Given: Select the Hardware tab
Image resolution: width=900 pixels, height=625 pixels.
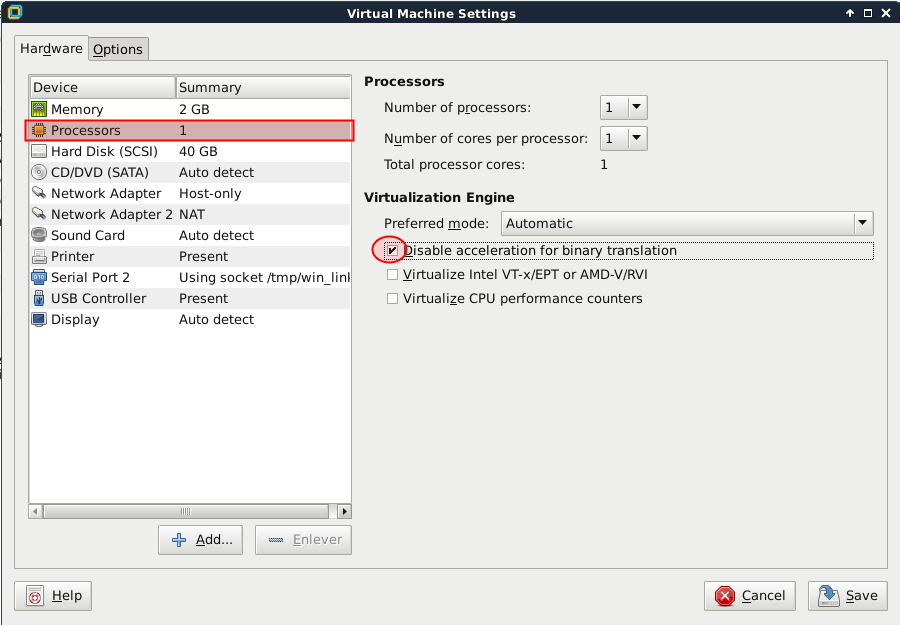Looking at the screenshot, I should coord(52,48).
